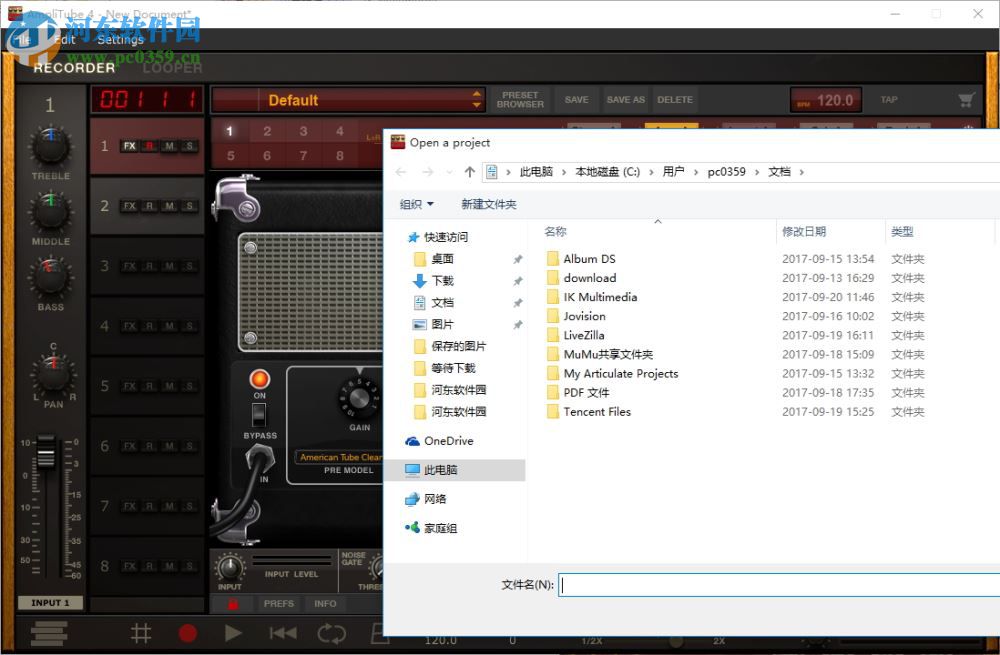Click the rewind-to-start transport icon
The image size is (1000, 655).
point(281,633)
